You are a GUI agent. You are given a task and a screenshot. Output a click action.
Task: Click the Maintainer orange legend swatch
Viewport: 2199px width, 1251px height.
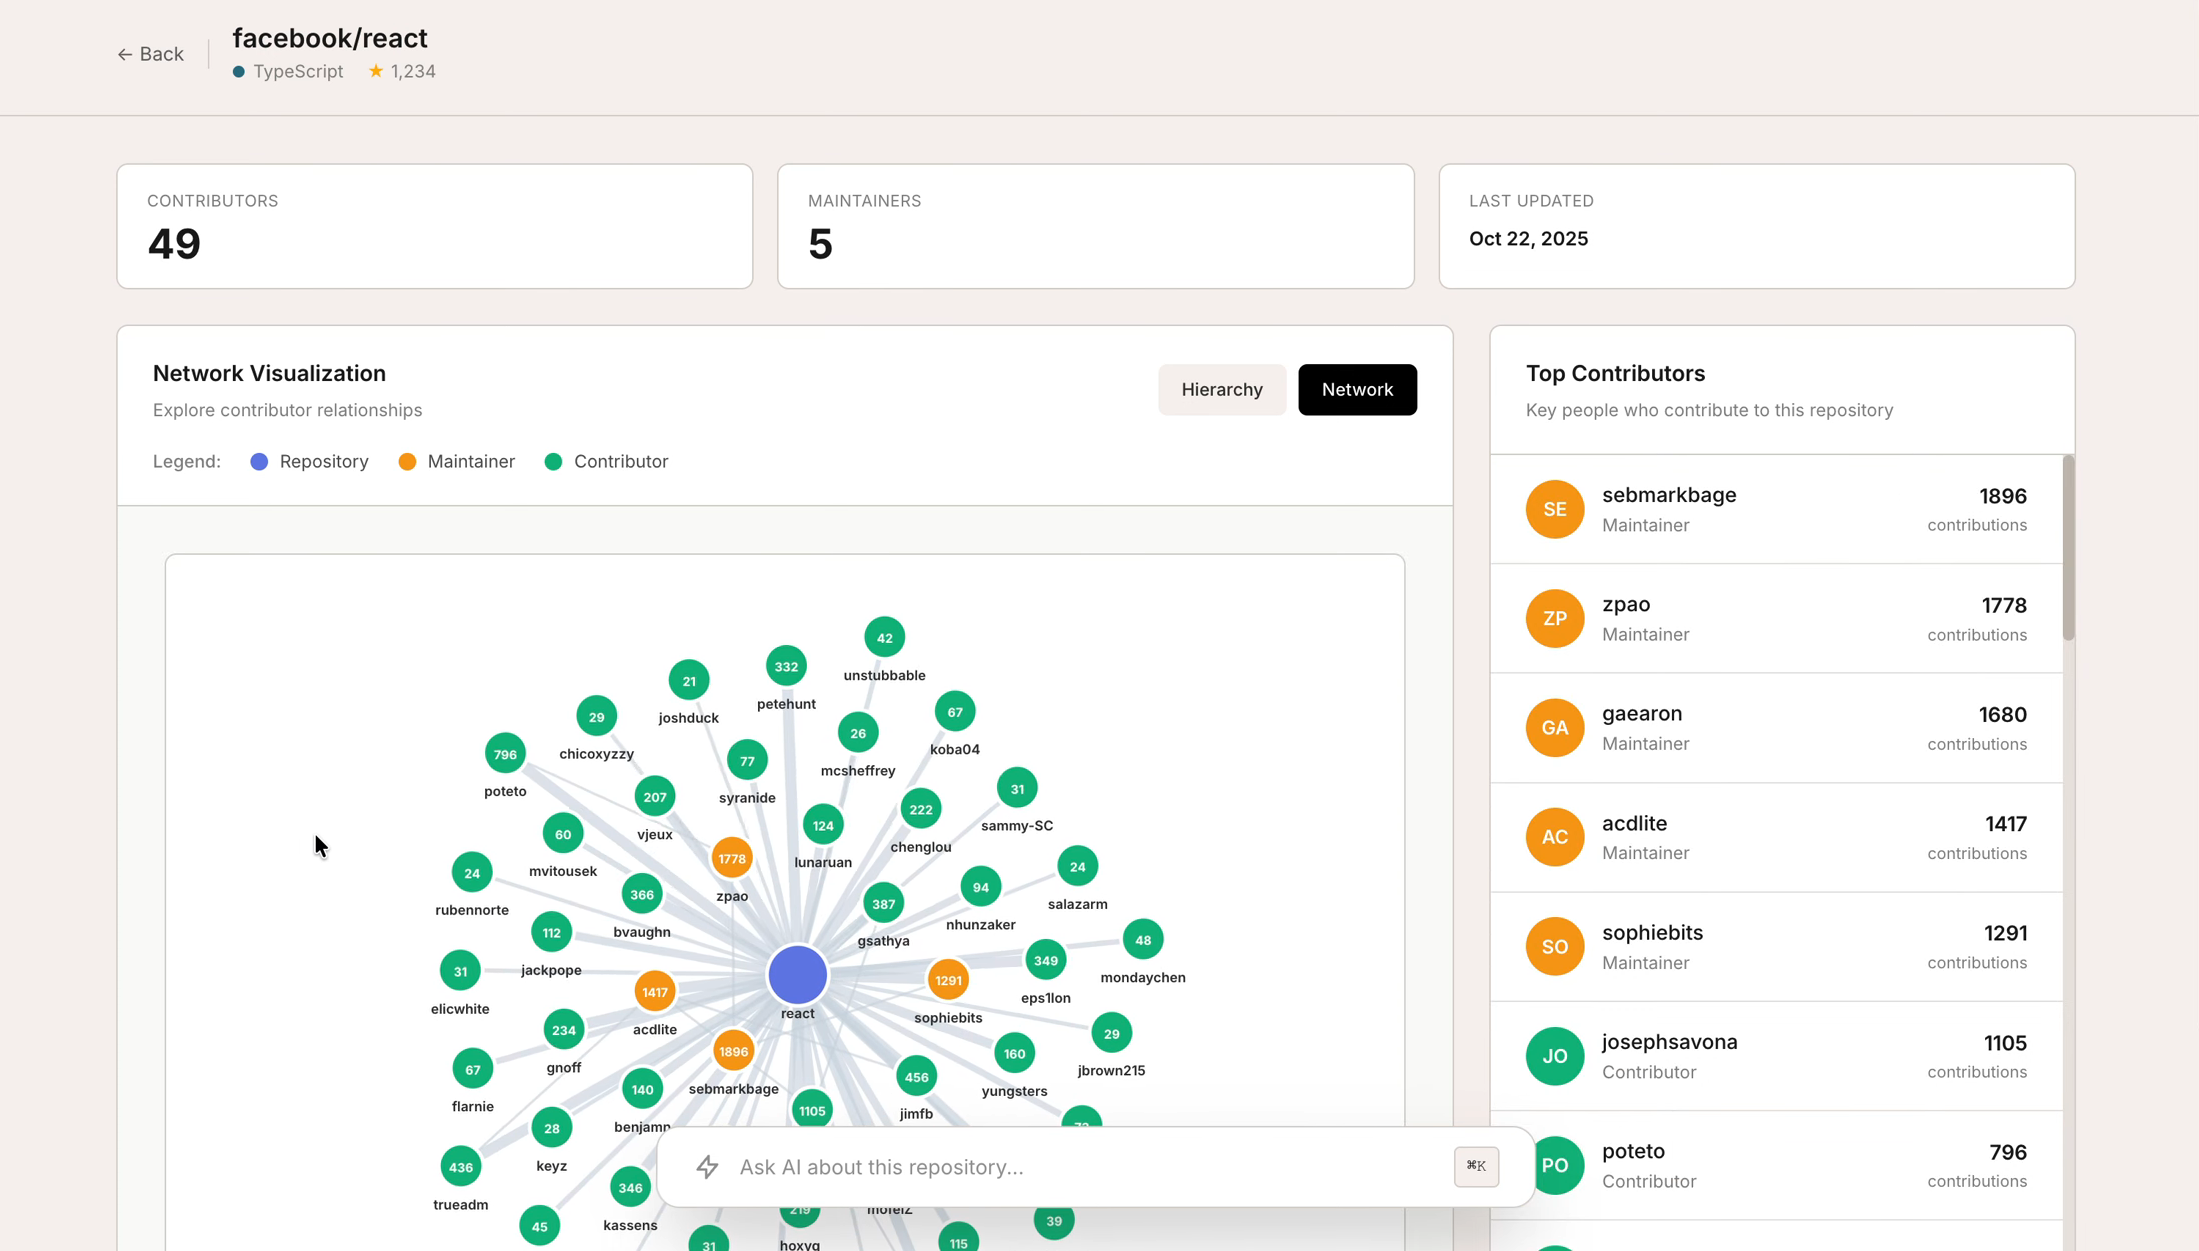tap(407, 461)
